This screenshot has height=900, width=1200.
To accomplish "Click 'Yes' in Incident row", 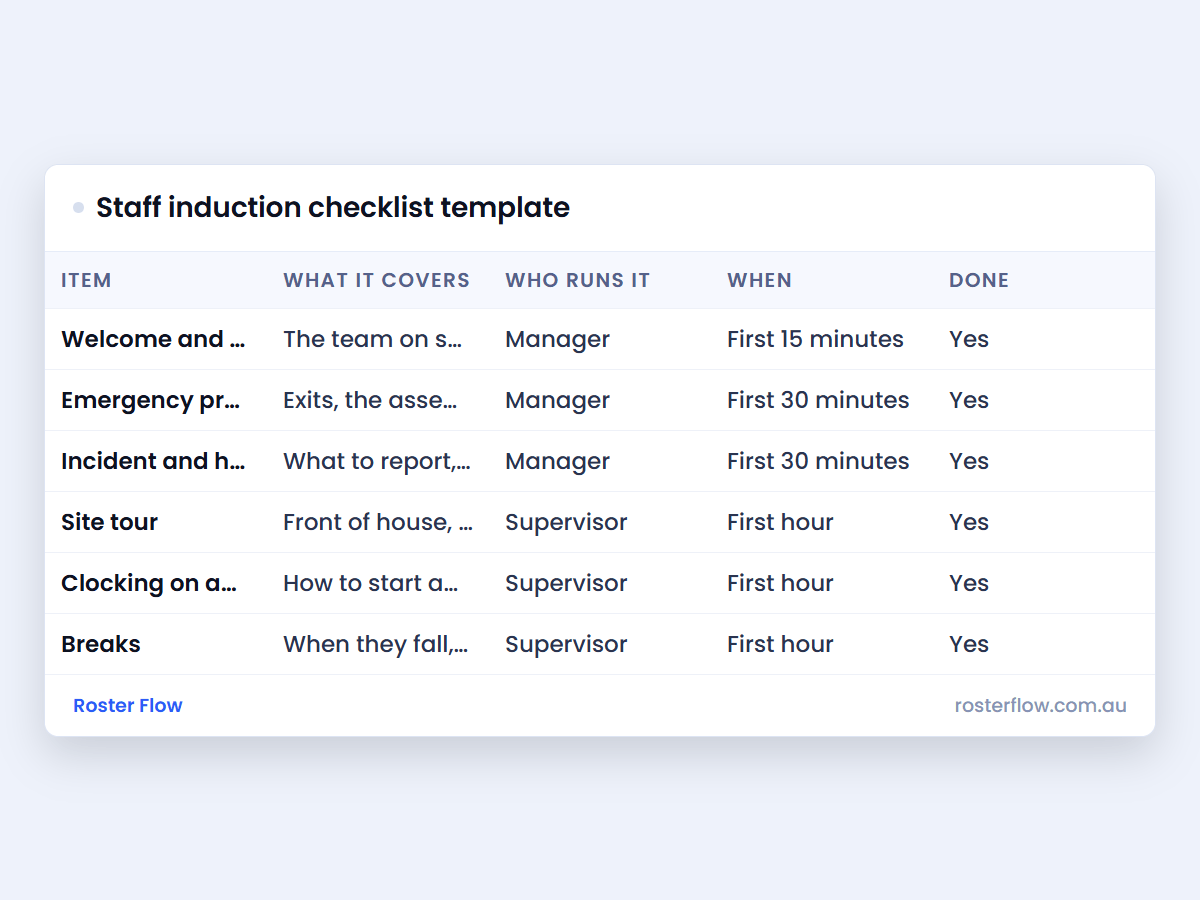I will [x=969, y=461].
